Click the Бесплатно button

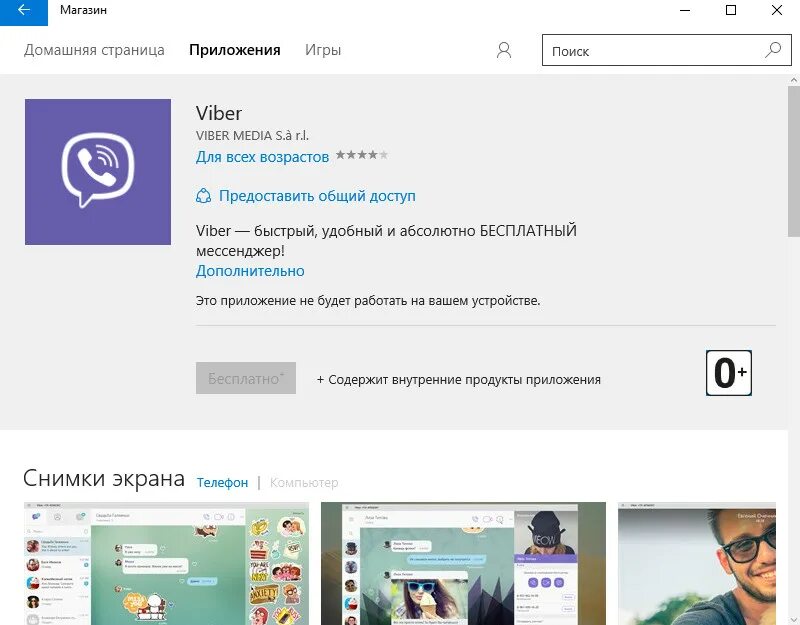coord(246,378)
